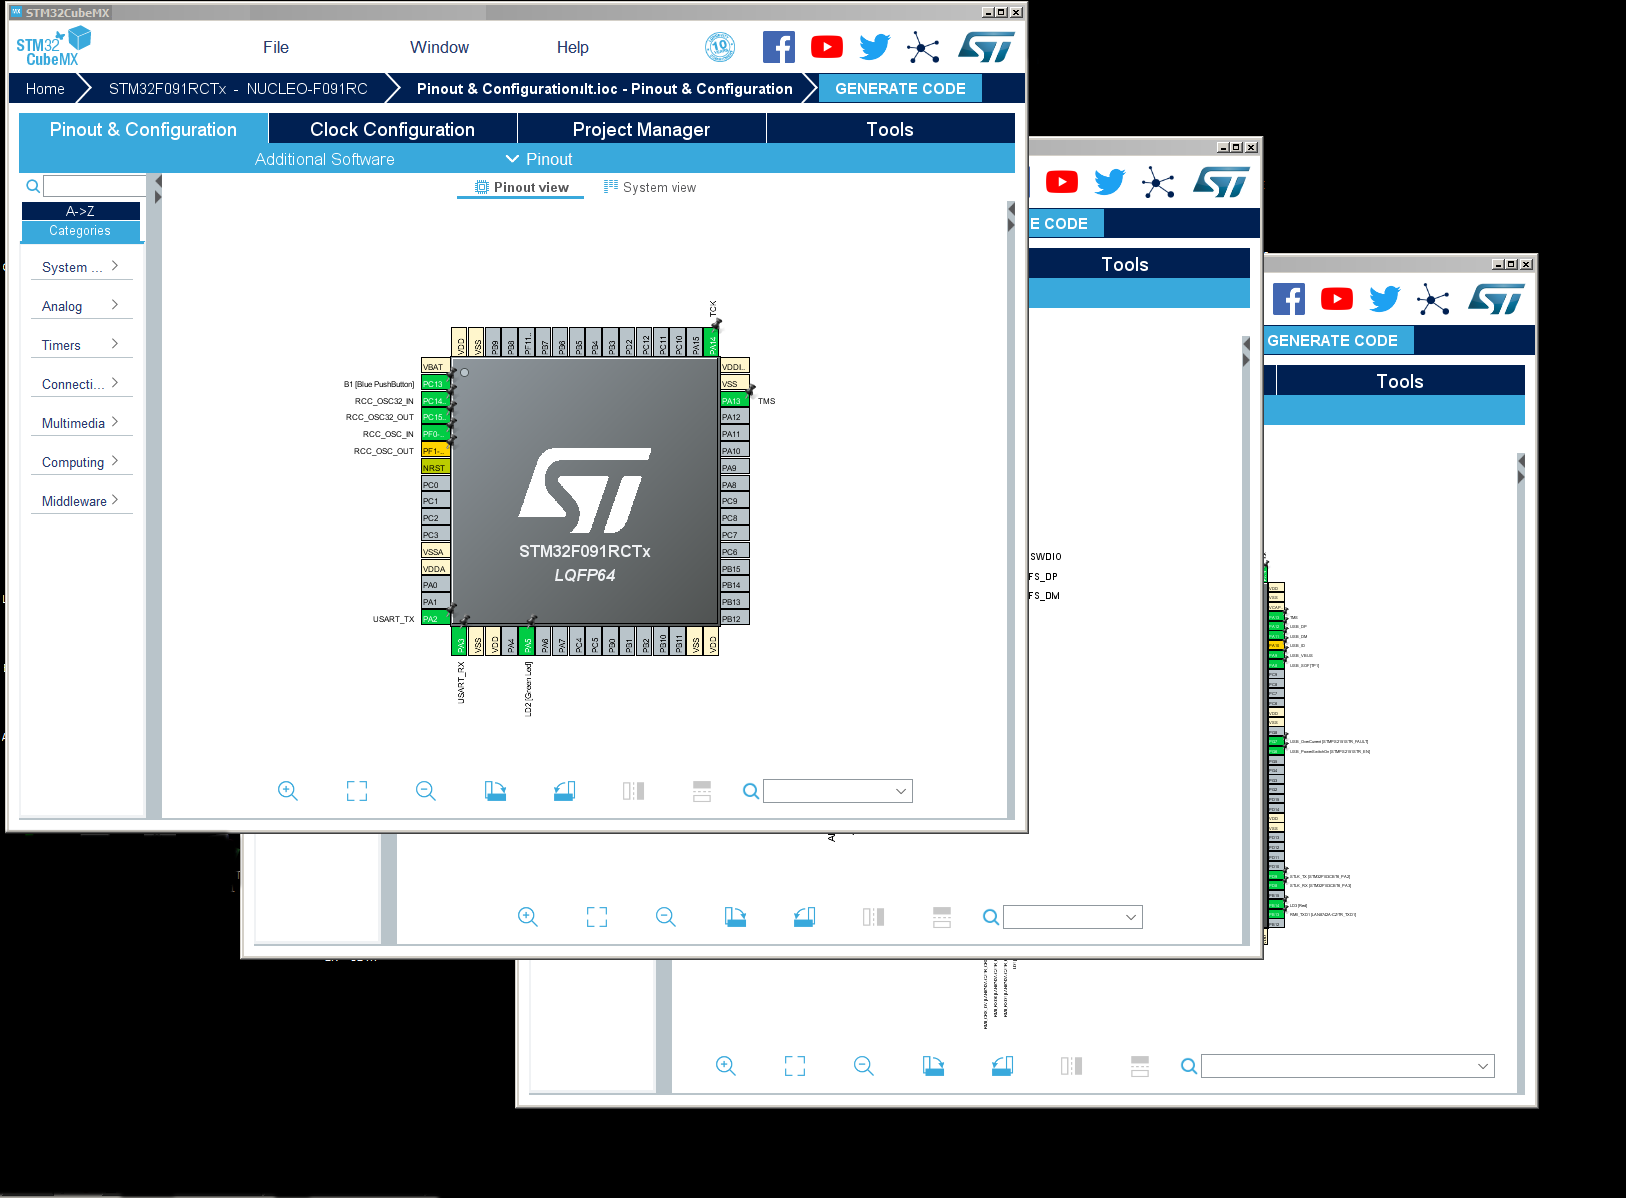Click the 10-year anniversary badge icon

point(720,47)
